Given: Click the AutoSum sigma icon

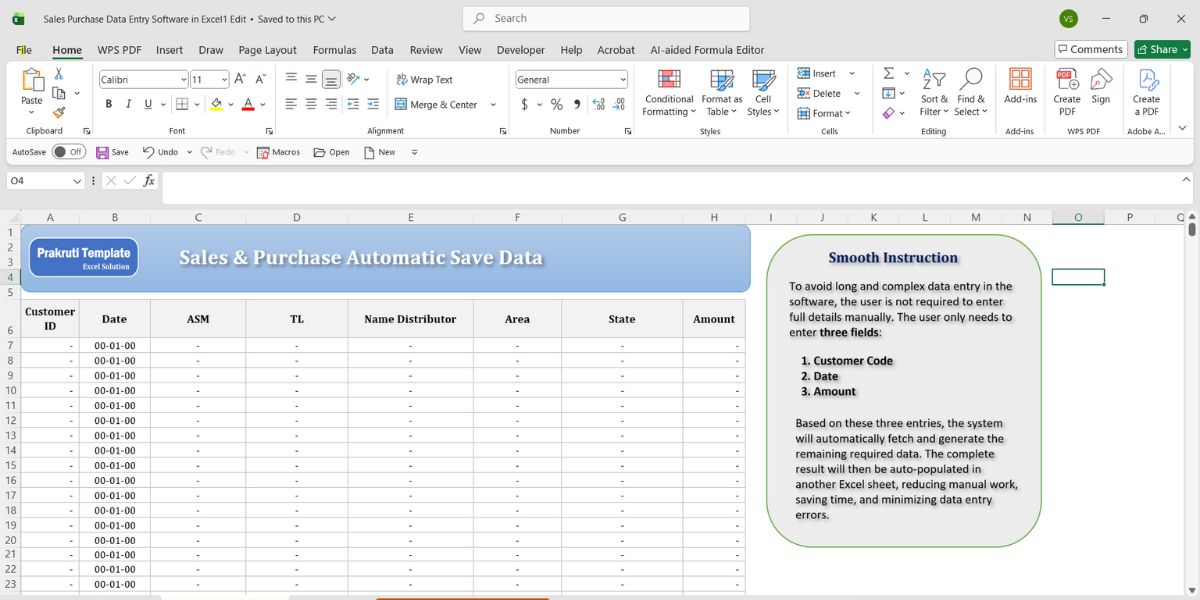Looking at the screenshot, I should coord(888,74).
